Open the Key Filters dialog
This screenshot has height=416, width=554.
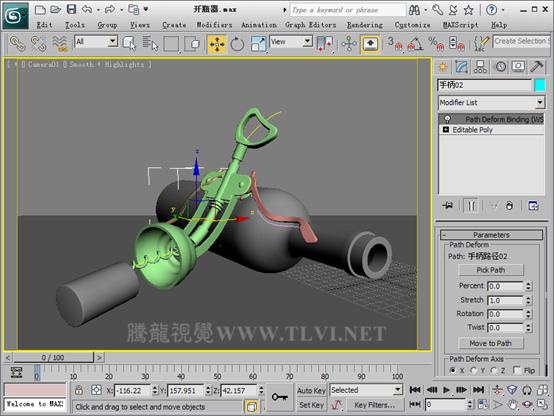(375, 405)
